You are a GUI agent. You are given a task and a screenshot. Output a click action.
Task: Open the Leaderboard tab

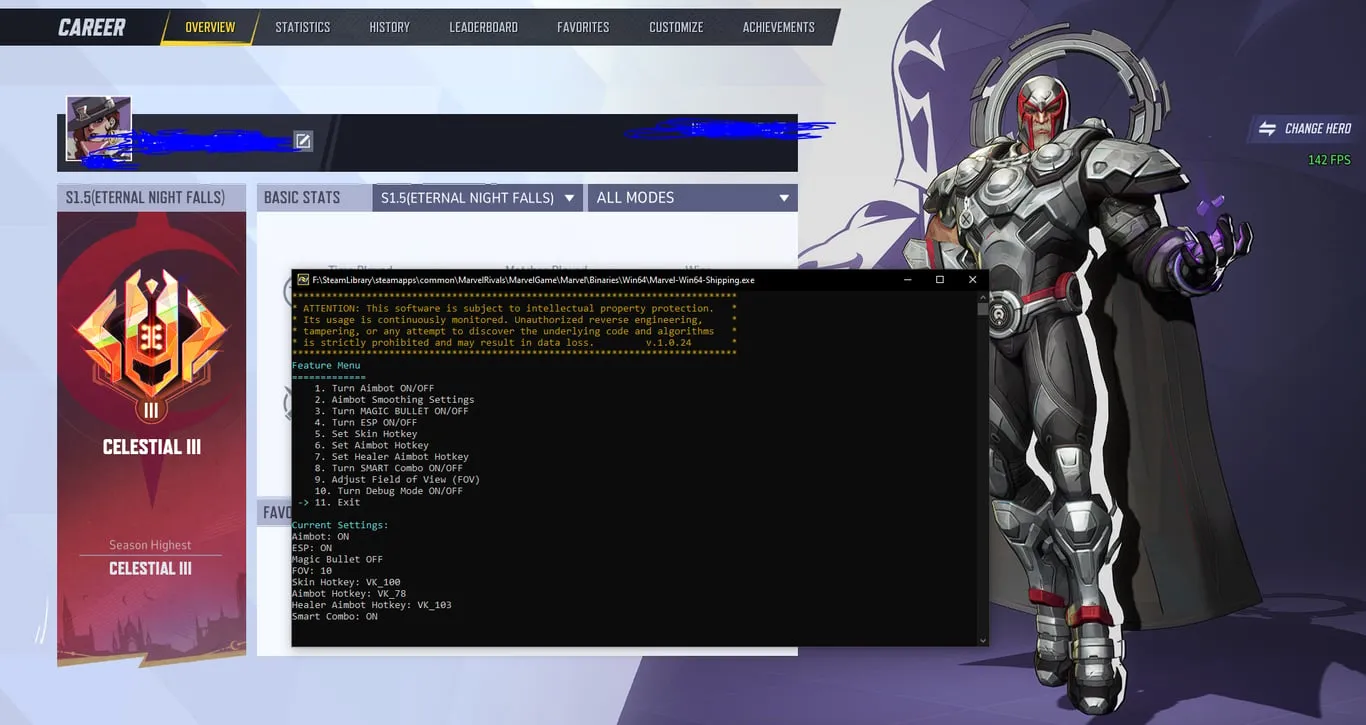pyautogui.click(x=484, y=27)
